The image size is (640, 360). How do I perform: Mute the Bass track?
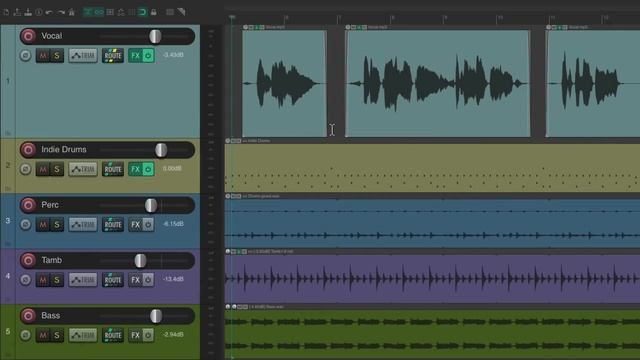click(x=43, y=335)
